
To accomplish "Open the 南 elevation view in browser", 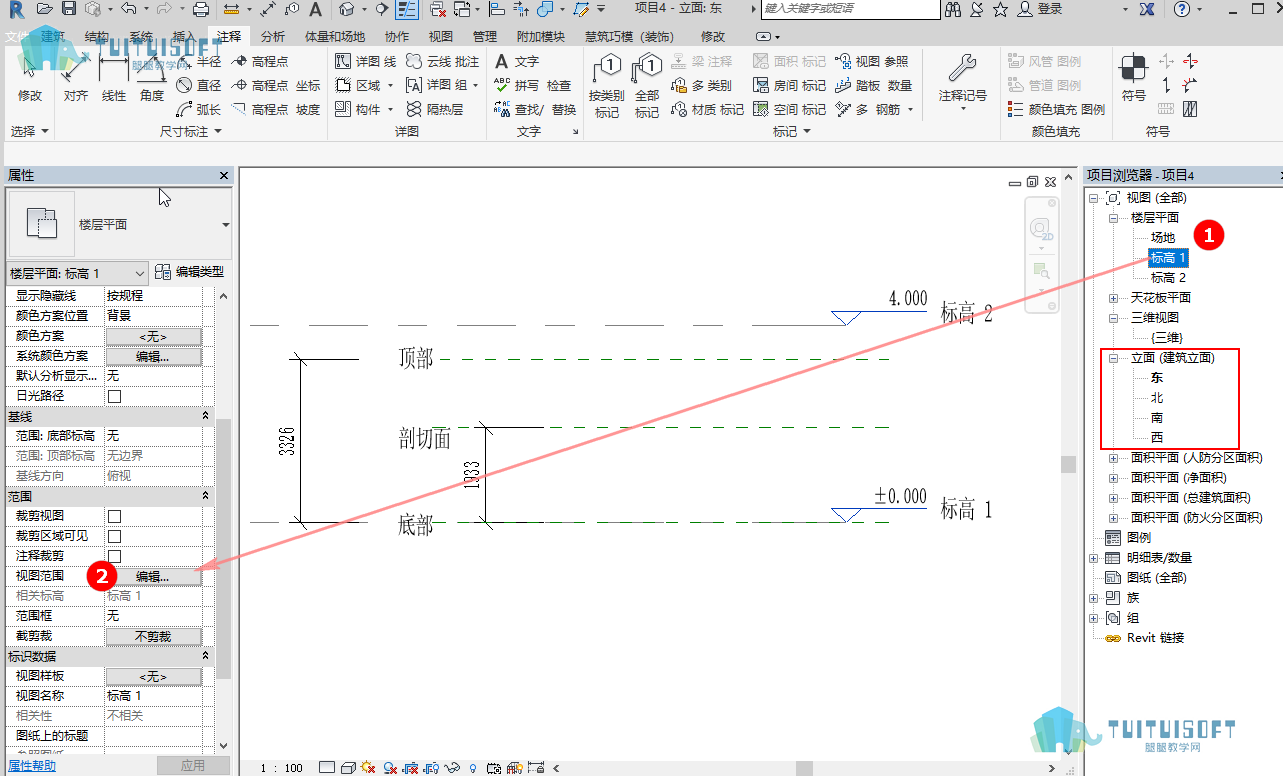I will pyautogui.click(x=1157, y=418).
